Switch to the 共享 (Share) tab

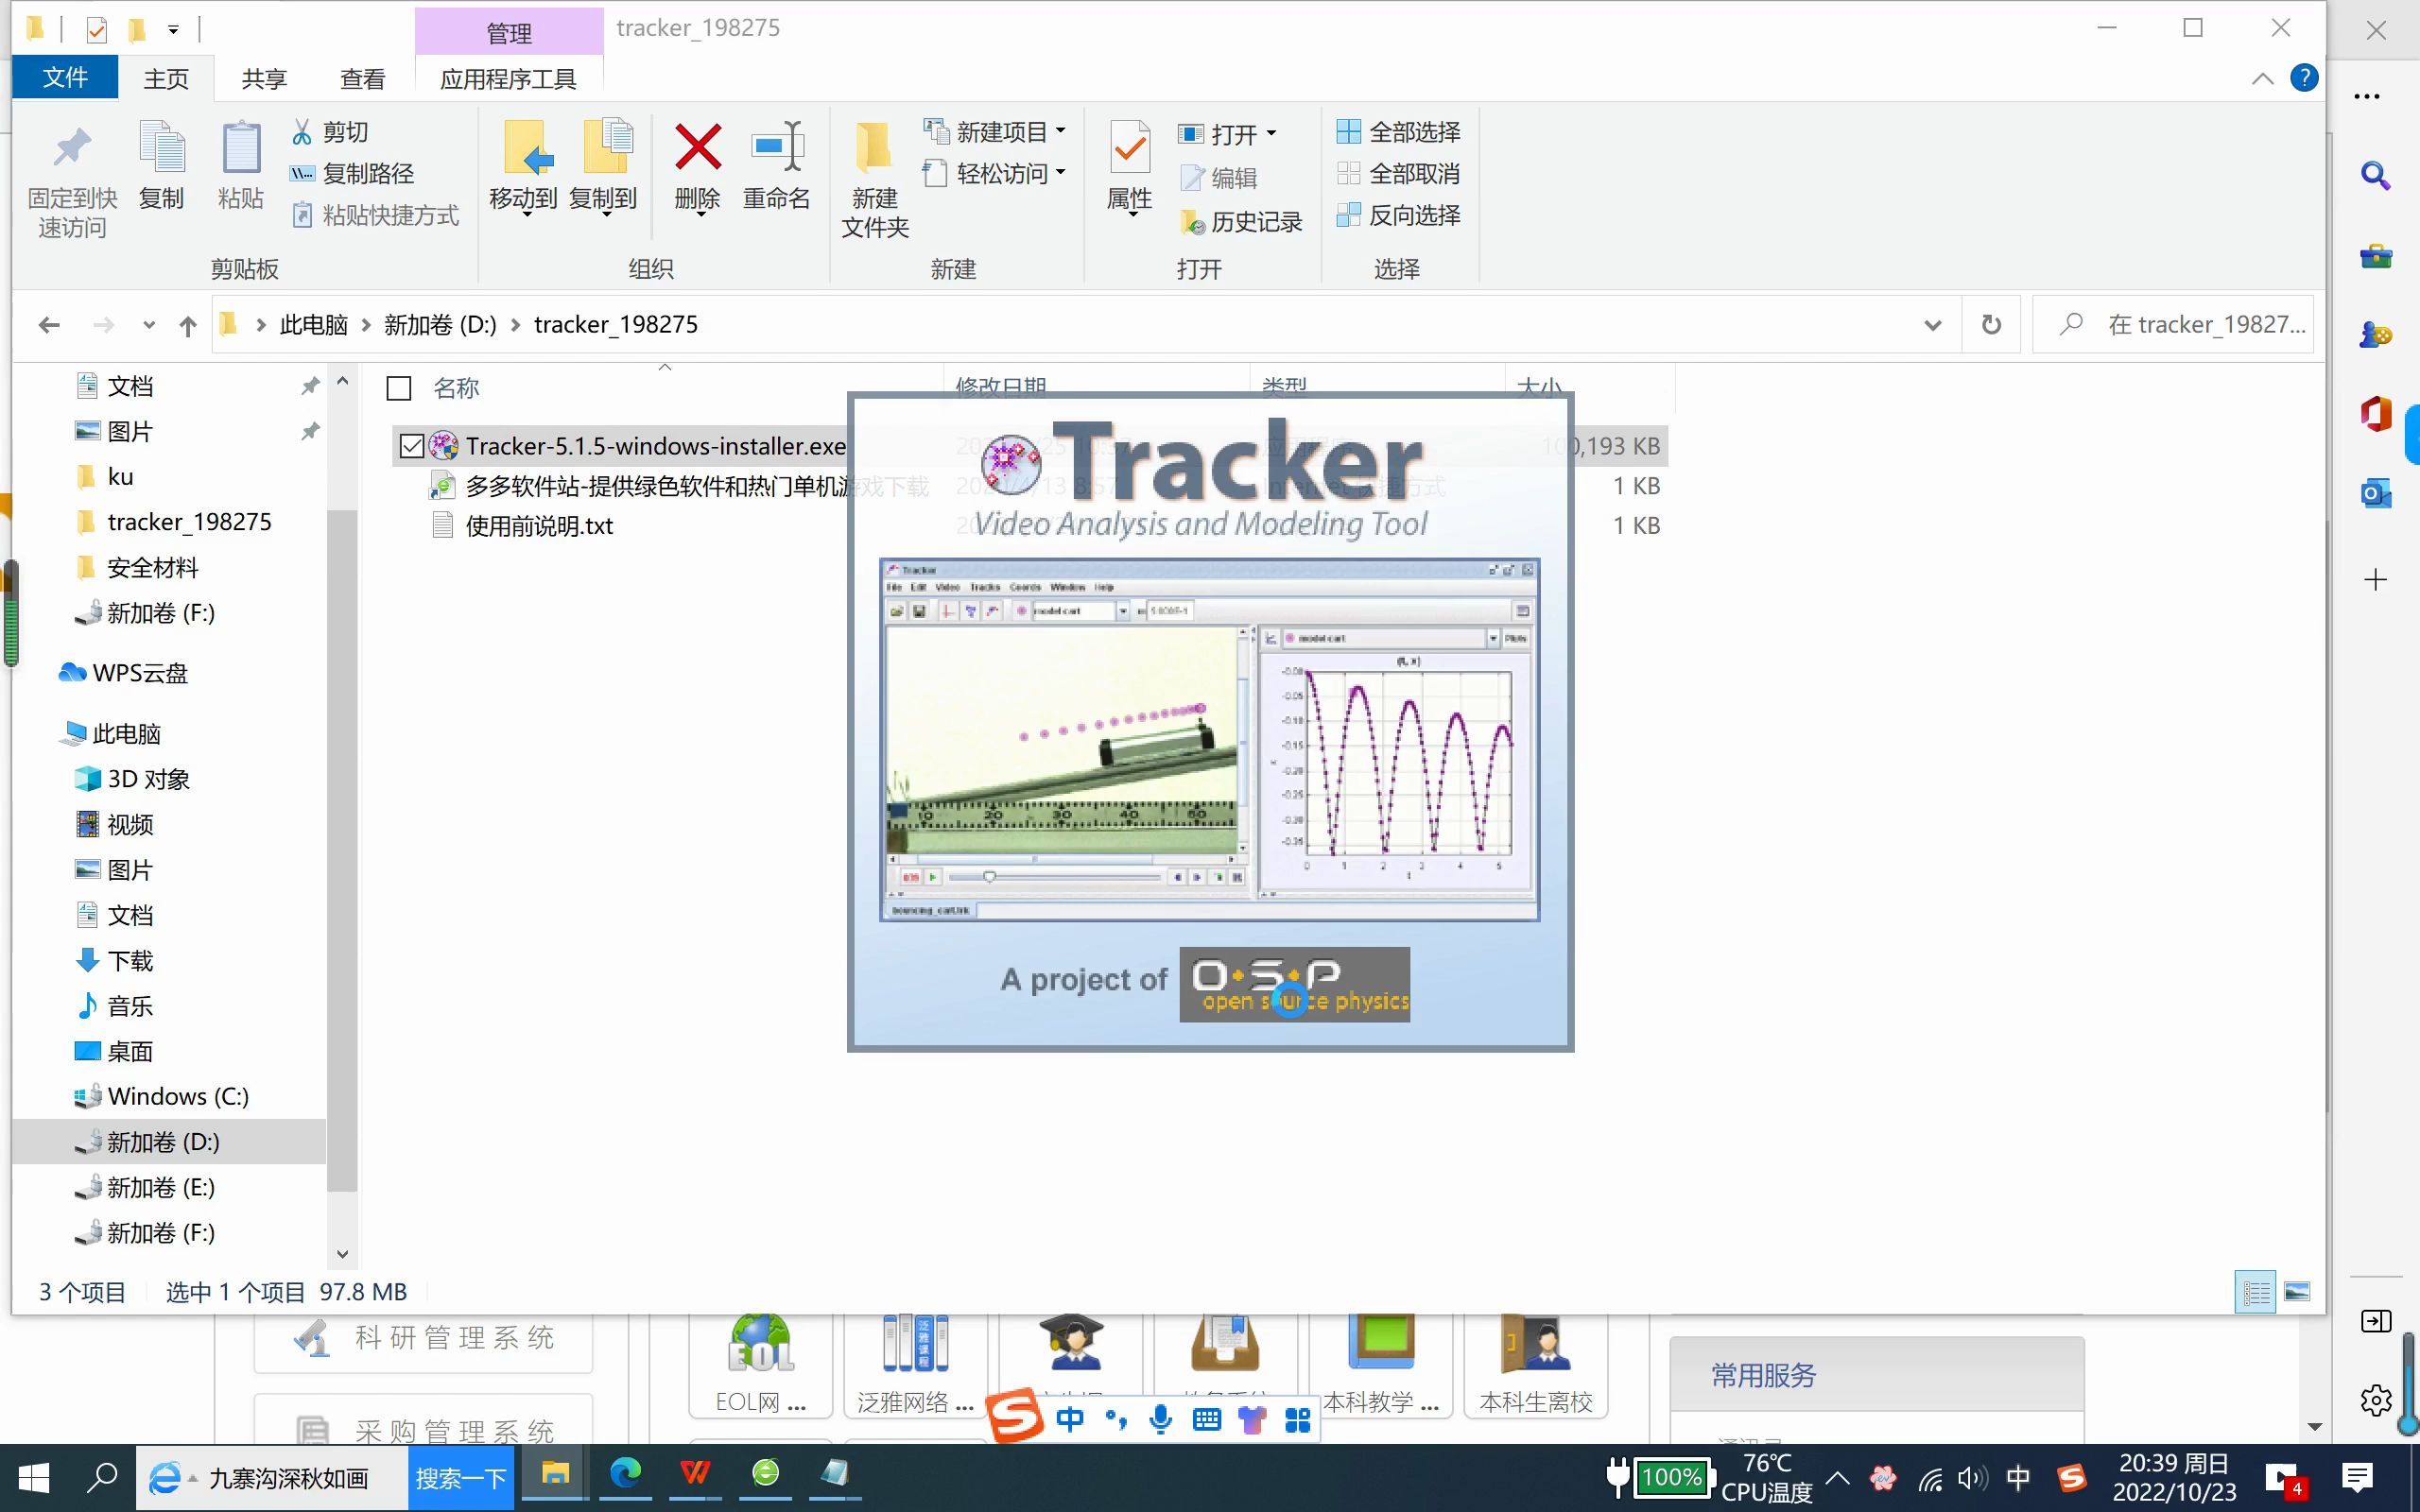tap(264, 78)
